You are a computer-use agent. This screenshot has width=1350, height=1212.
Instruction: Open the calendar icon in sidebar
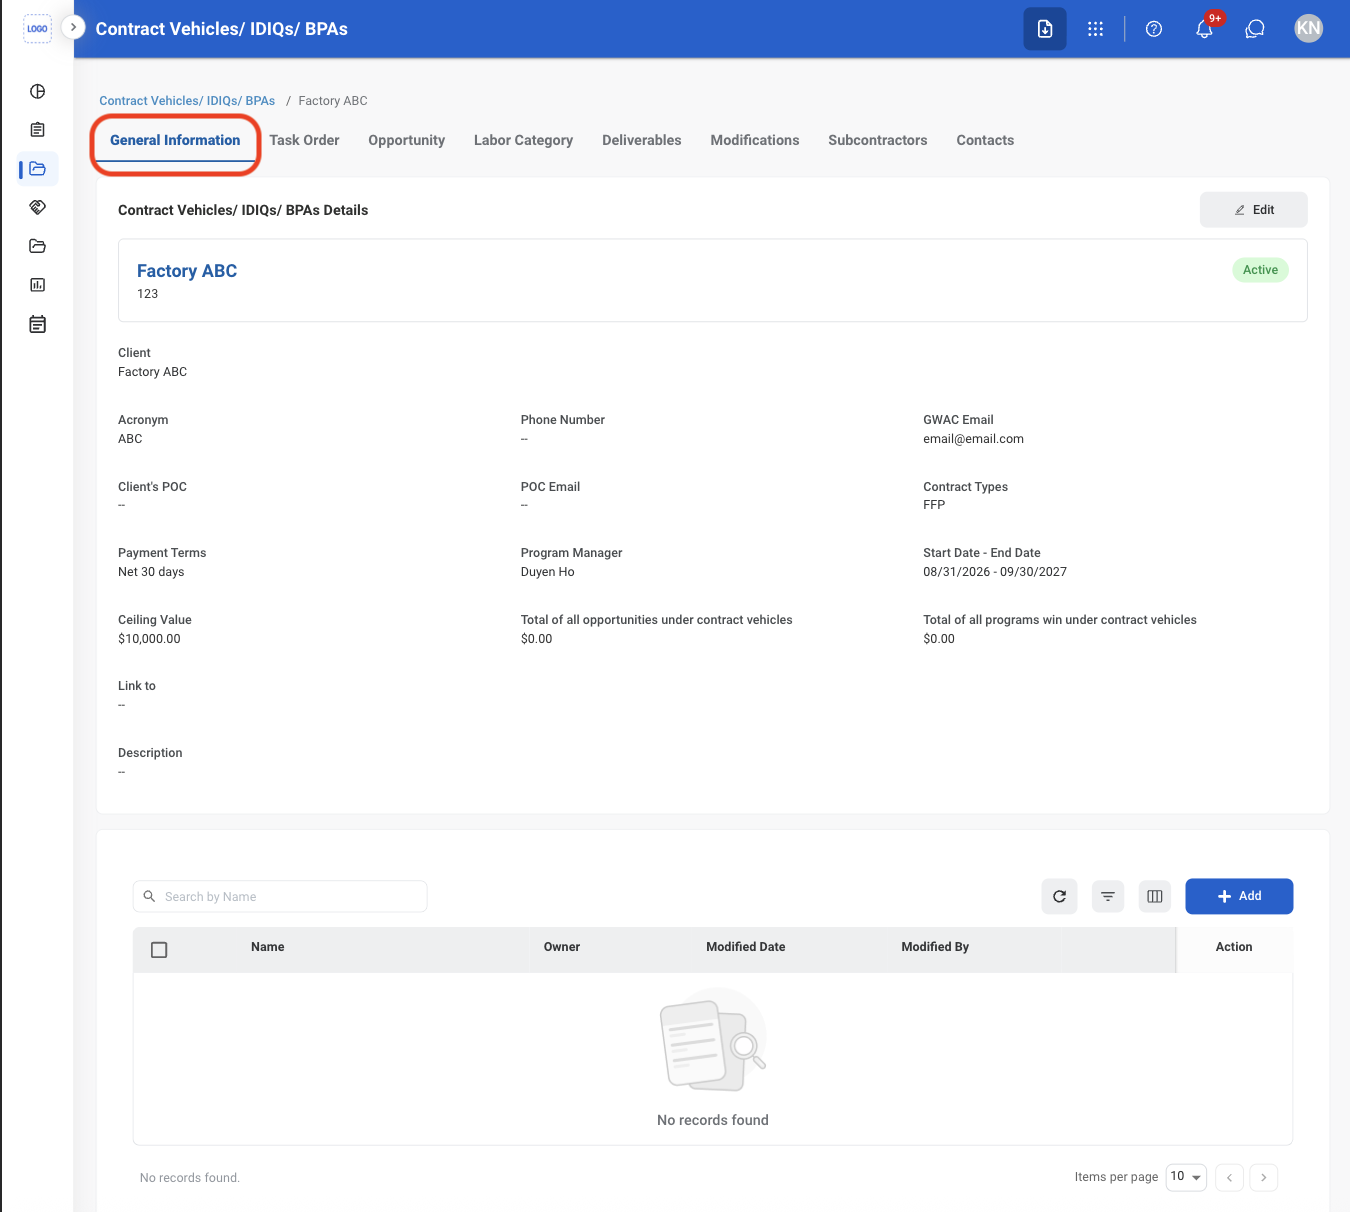[37, 324]
